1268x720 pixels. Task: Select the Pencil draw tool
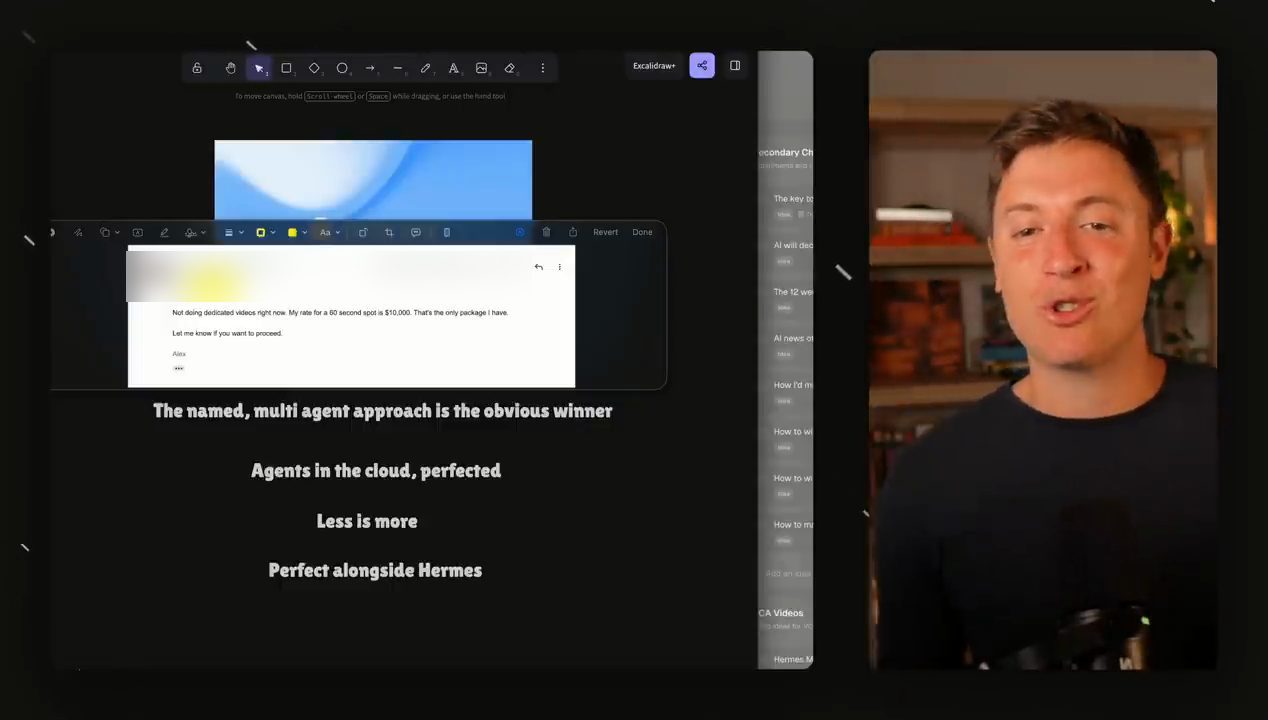[426, 68]
